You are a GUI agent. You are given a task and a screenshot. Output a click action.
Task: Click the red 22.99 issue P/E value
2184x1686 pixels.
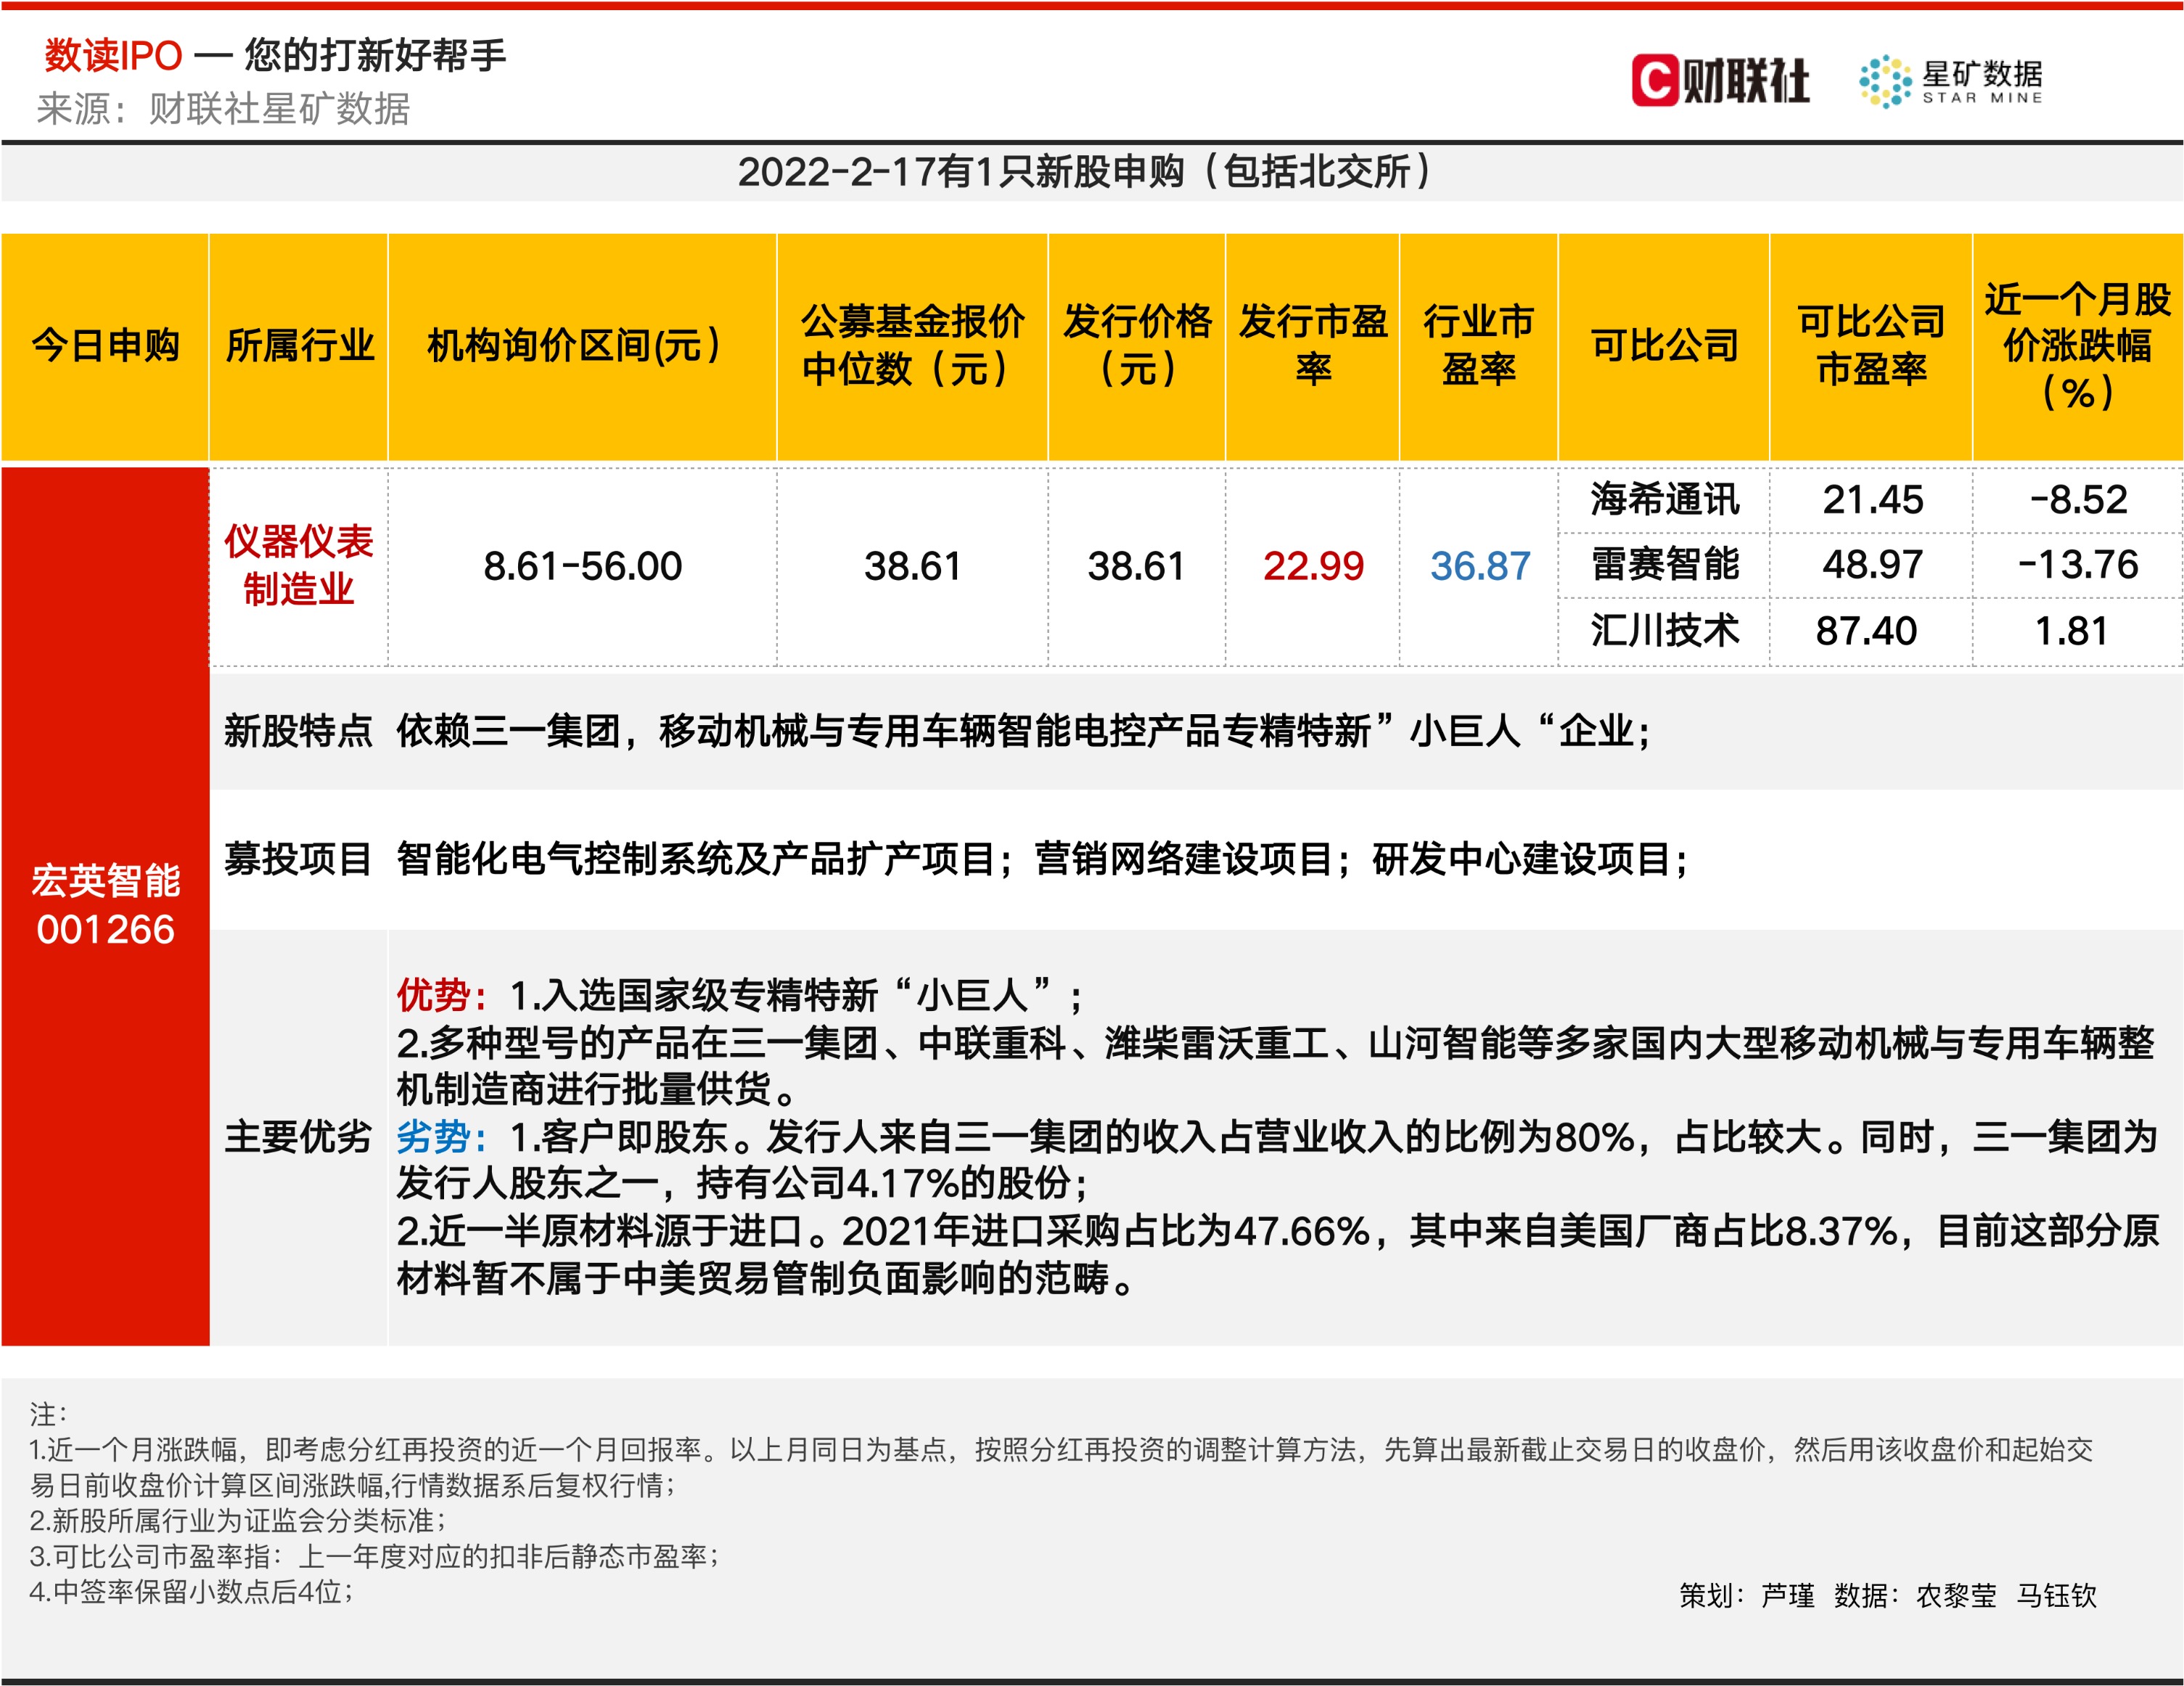pyautogui.click(x=1312, y=566)
